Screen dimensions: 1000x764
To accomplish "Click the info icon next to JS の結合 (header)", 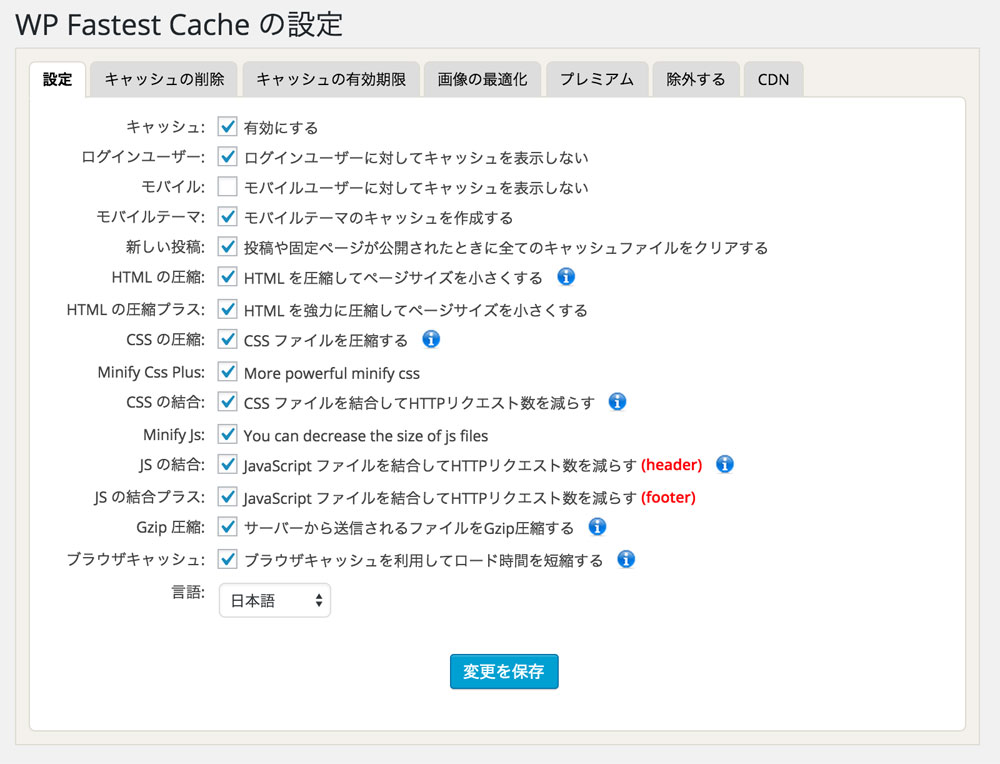I will (724, 464).
